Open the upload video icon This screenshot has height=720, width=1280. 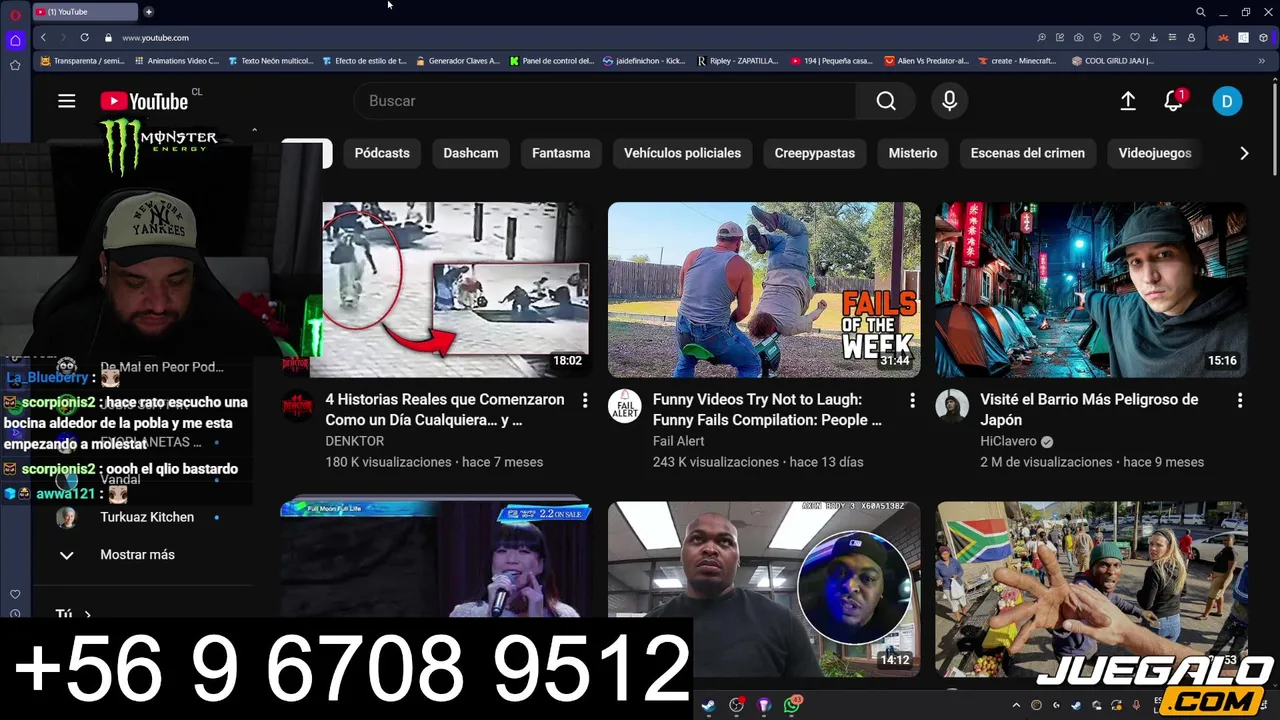point(1128,101)
